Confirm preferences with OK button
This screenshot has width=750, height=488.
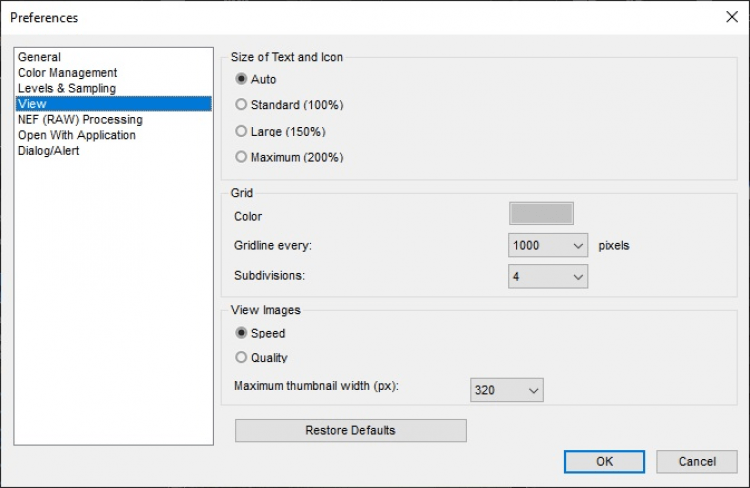pyautogui.click(x=604, y=462)
